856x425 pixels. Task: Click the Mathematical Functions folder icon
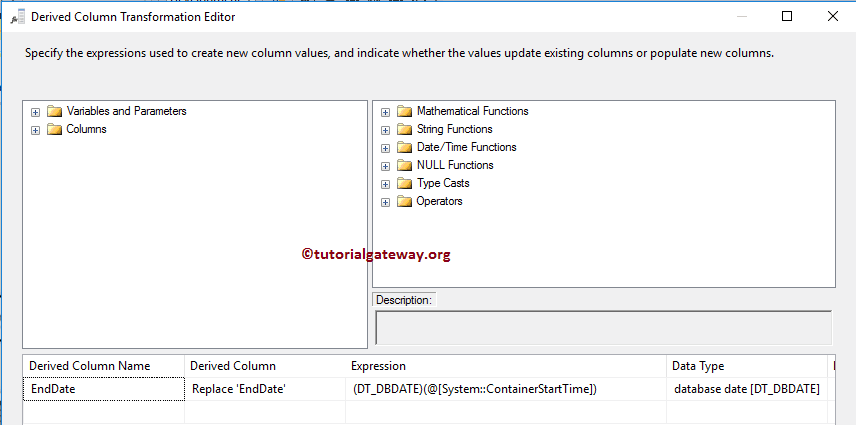click(x=404, y=112)
